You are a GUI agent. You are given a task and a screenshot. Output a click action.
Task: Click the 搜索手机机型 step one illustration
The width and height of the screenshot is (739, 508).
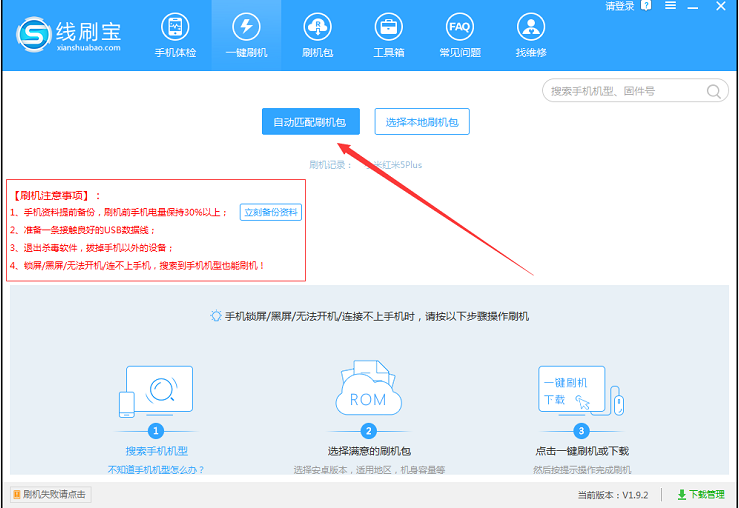[x=156, y=392]
